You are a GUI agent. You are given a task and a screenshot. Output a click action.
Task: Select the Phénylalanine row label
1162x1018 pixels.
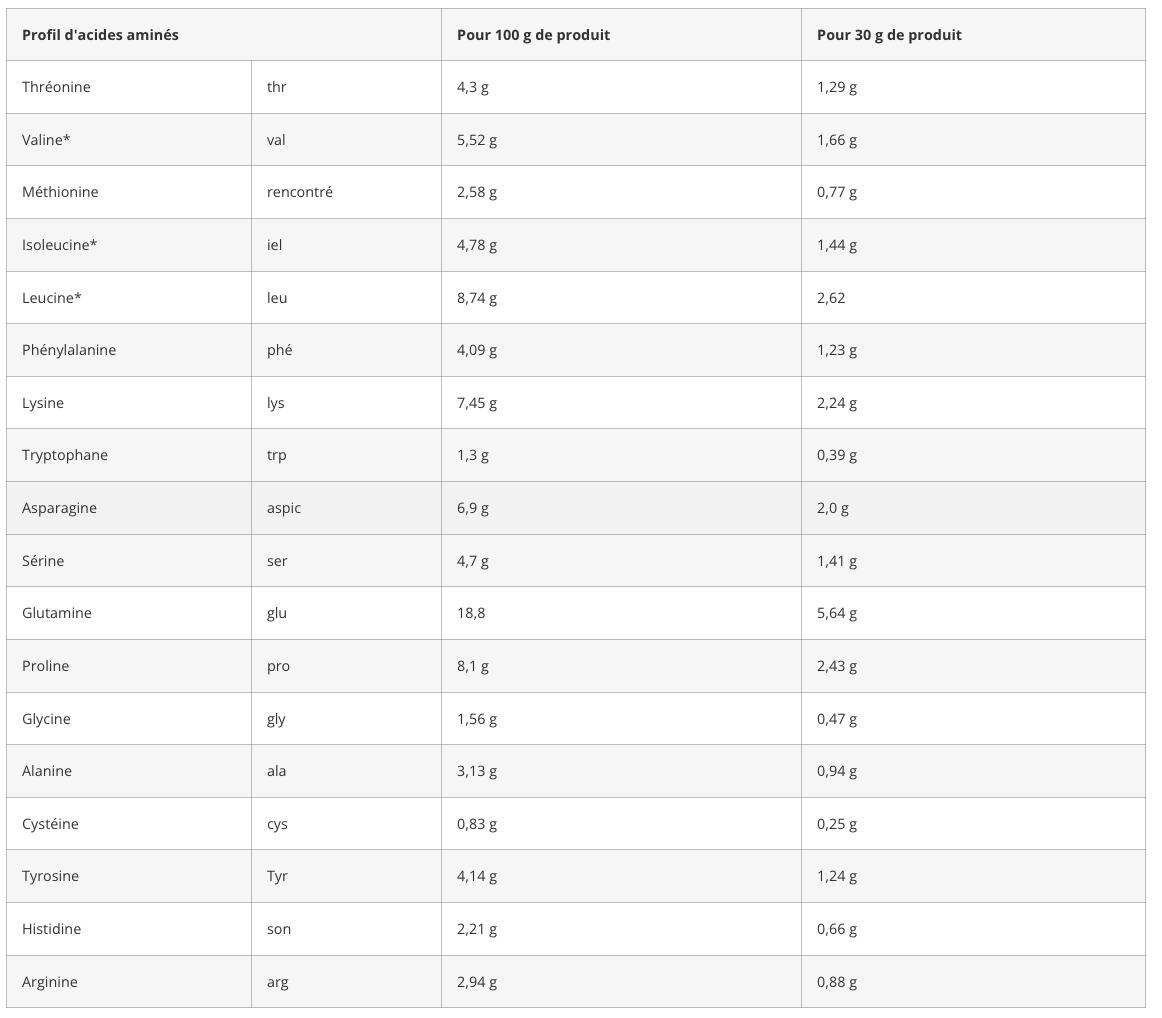[69, 350]
